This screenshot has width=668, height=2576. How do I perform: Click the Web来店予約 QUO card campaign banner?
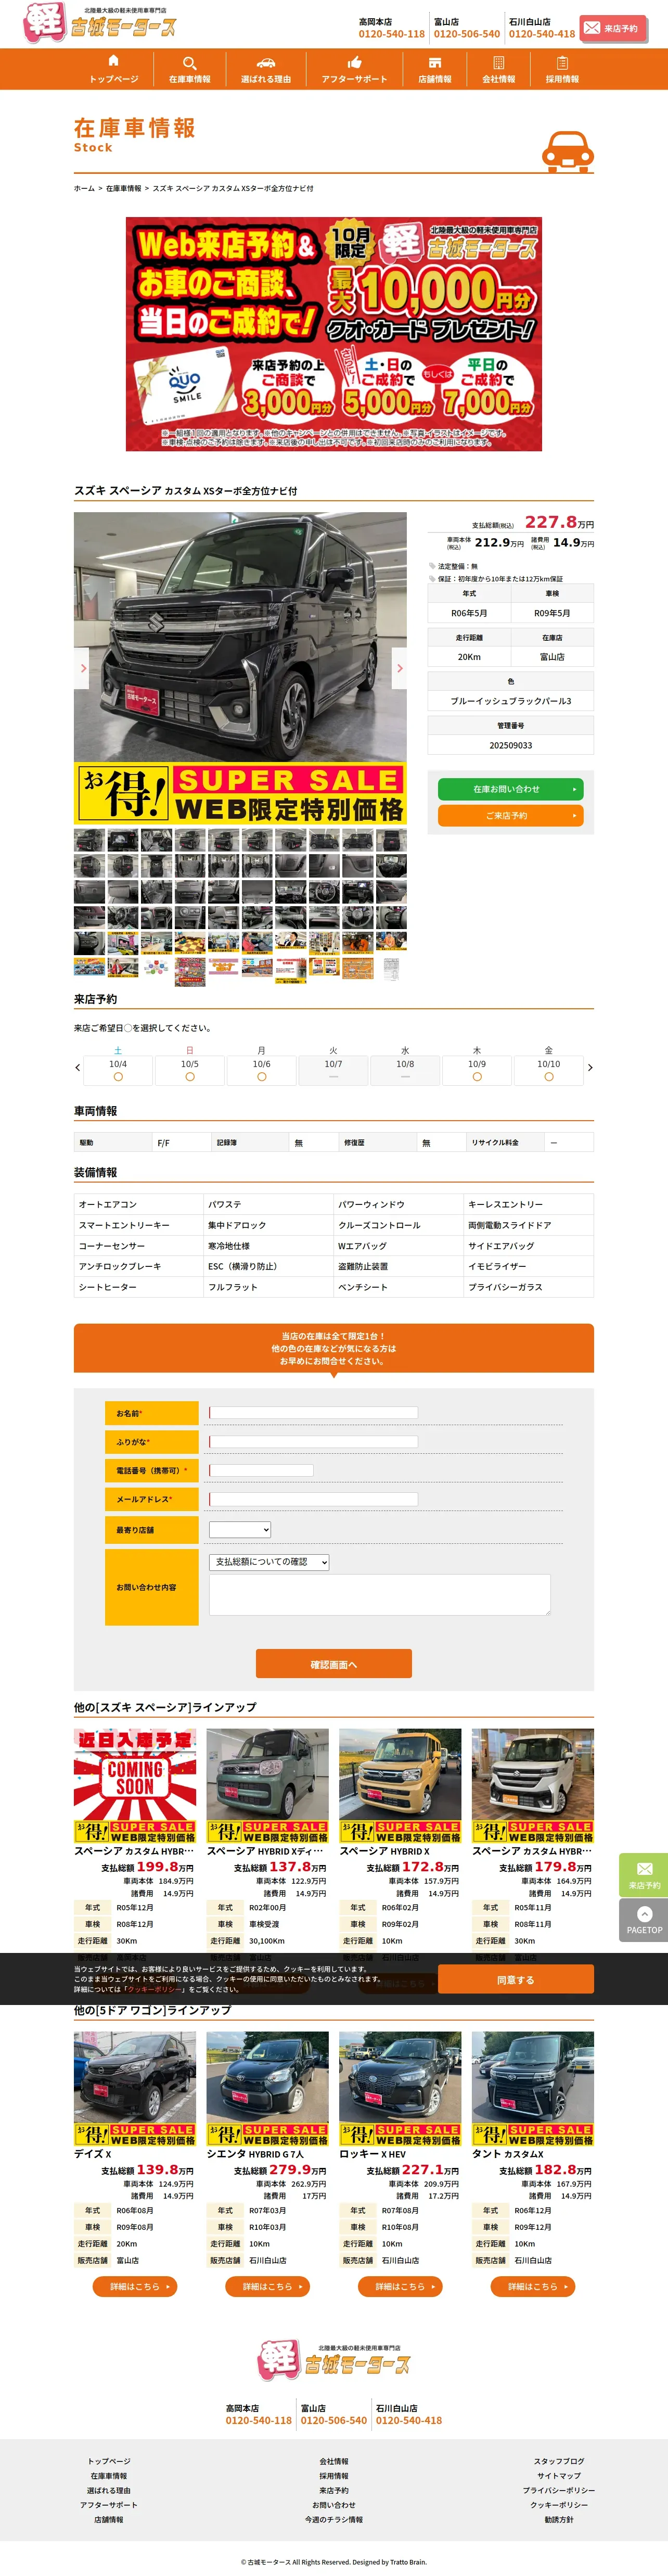click(x=334, y=334)
